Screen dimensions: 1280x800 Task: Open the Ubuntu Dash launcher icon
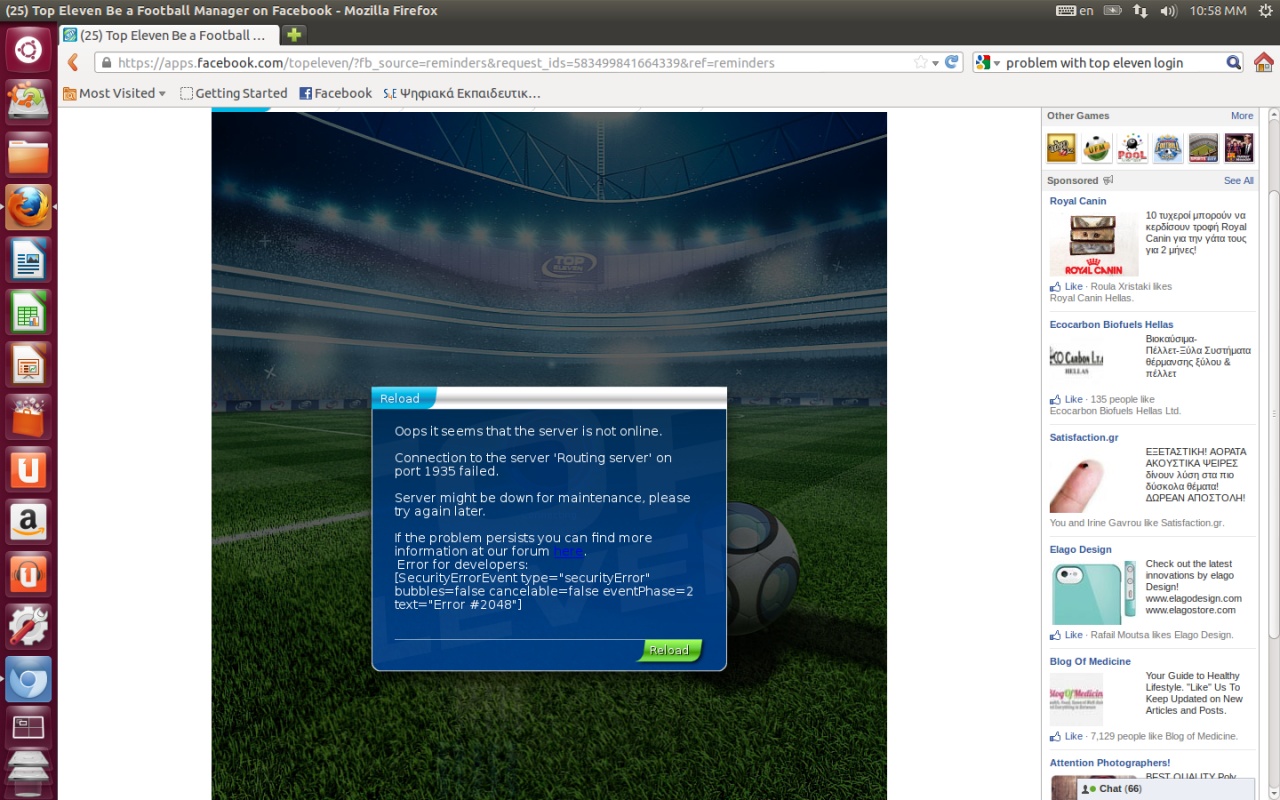coord(28,50)
